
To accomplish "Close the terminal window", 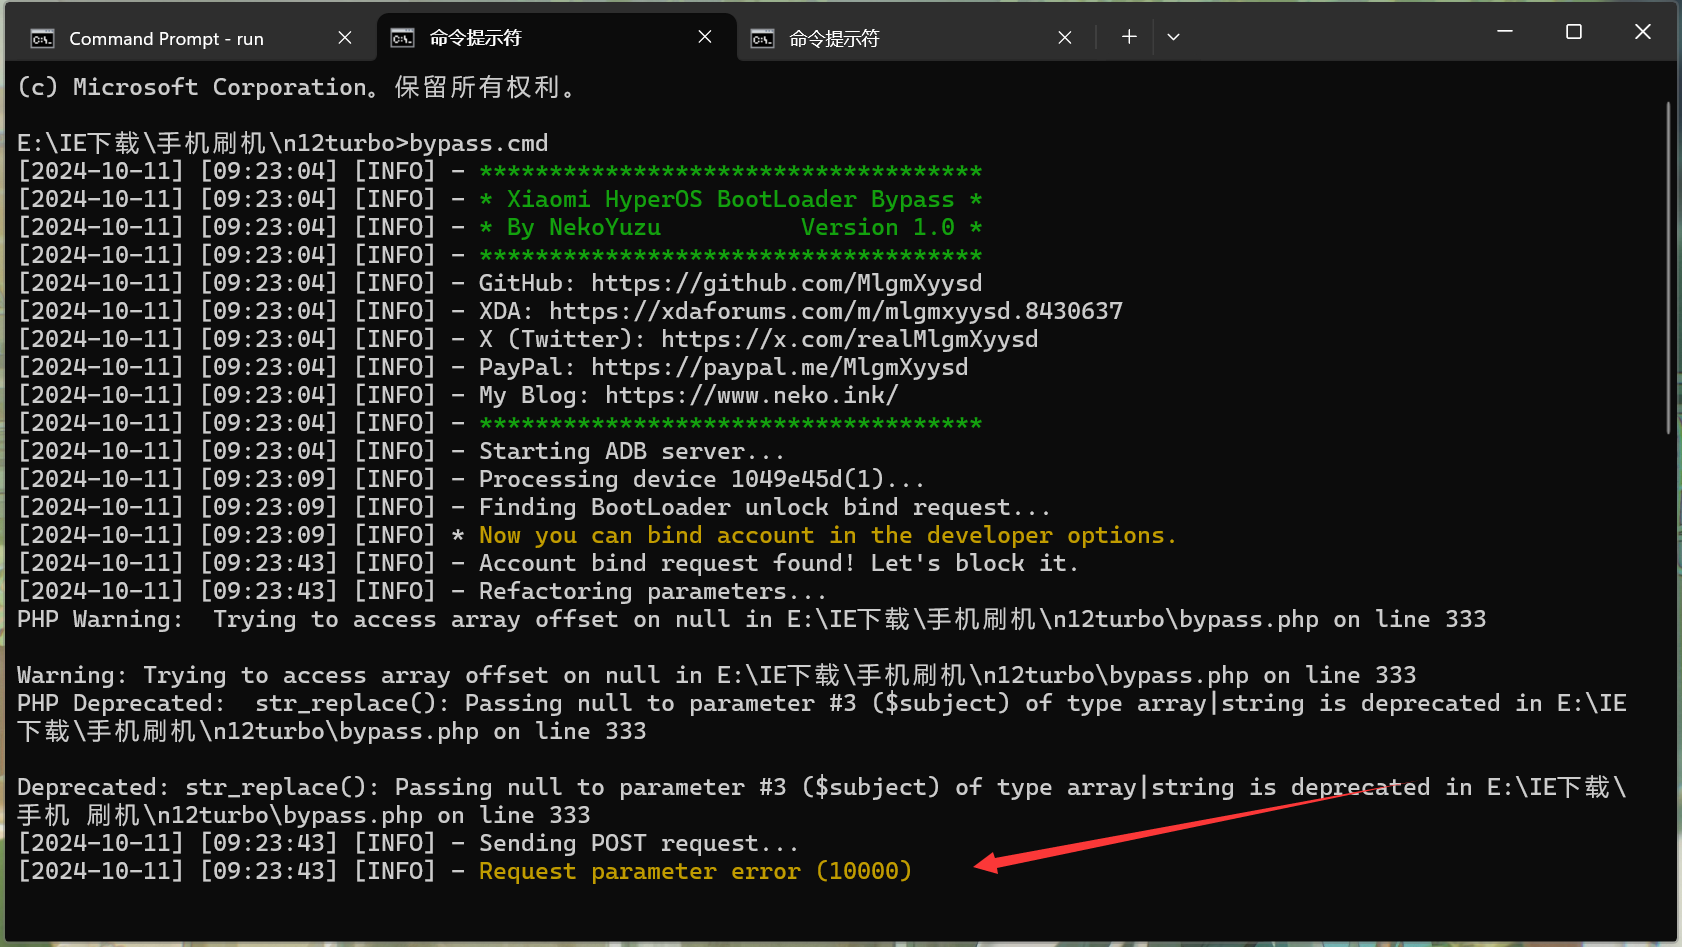I will [x=1643, y=32].
